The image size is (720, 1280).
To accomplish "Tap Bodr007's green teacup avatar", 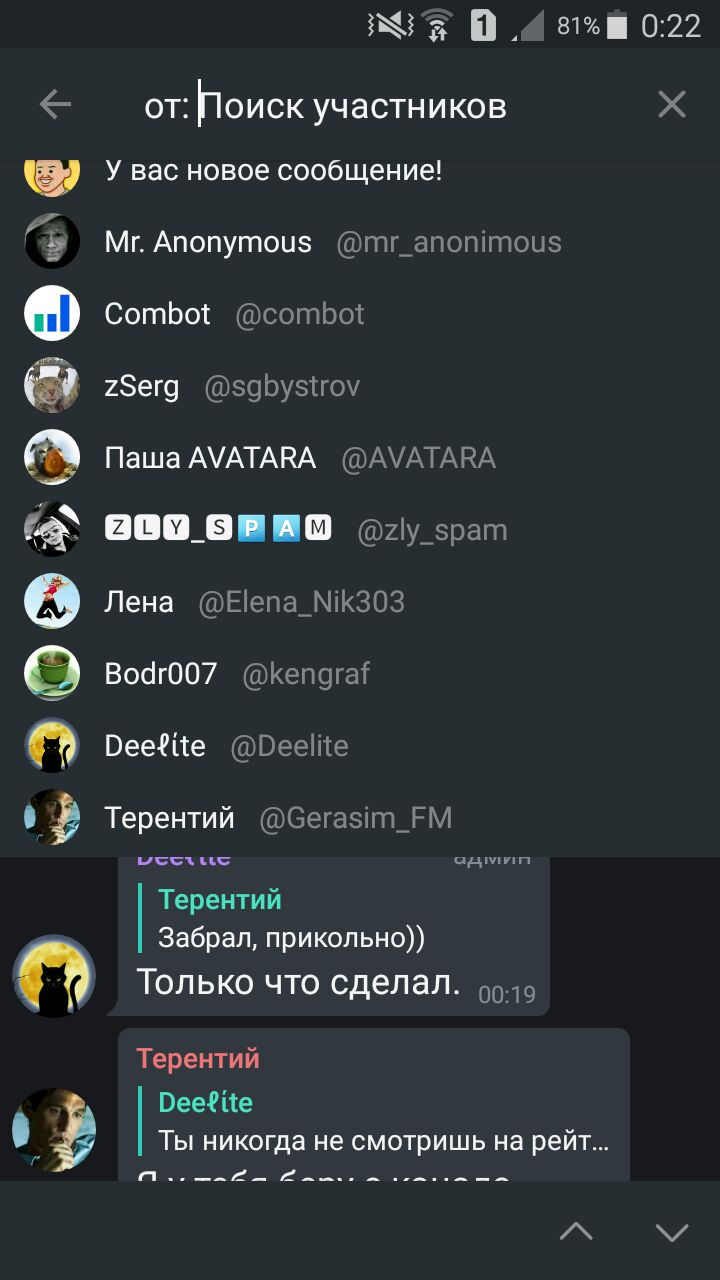I will point(52,674).
